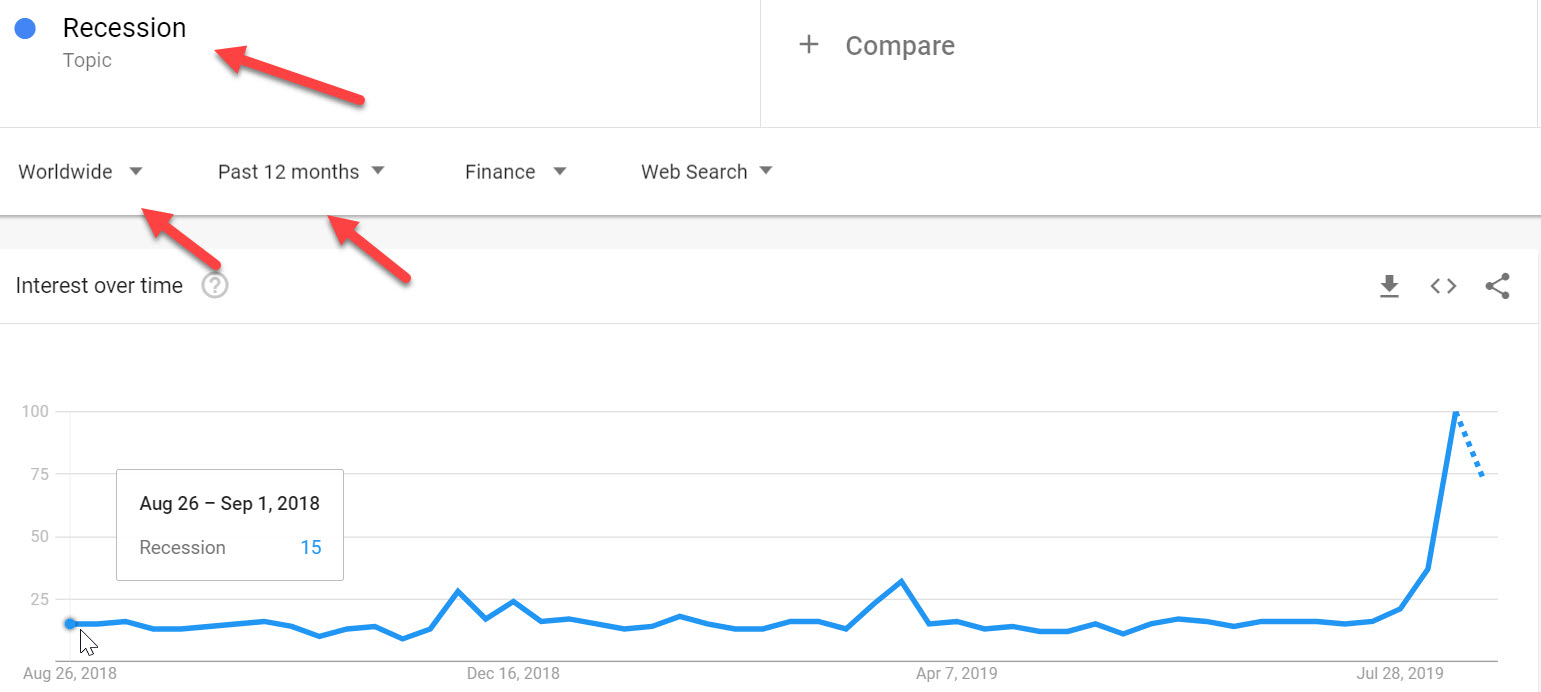Open the Finance category dropdown
The height and width of the screenshot is (692, 1541).
pyautogui.click(x=516, y=172)
